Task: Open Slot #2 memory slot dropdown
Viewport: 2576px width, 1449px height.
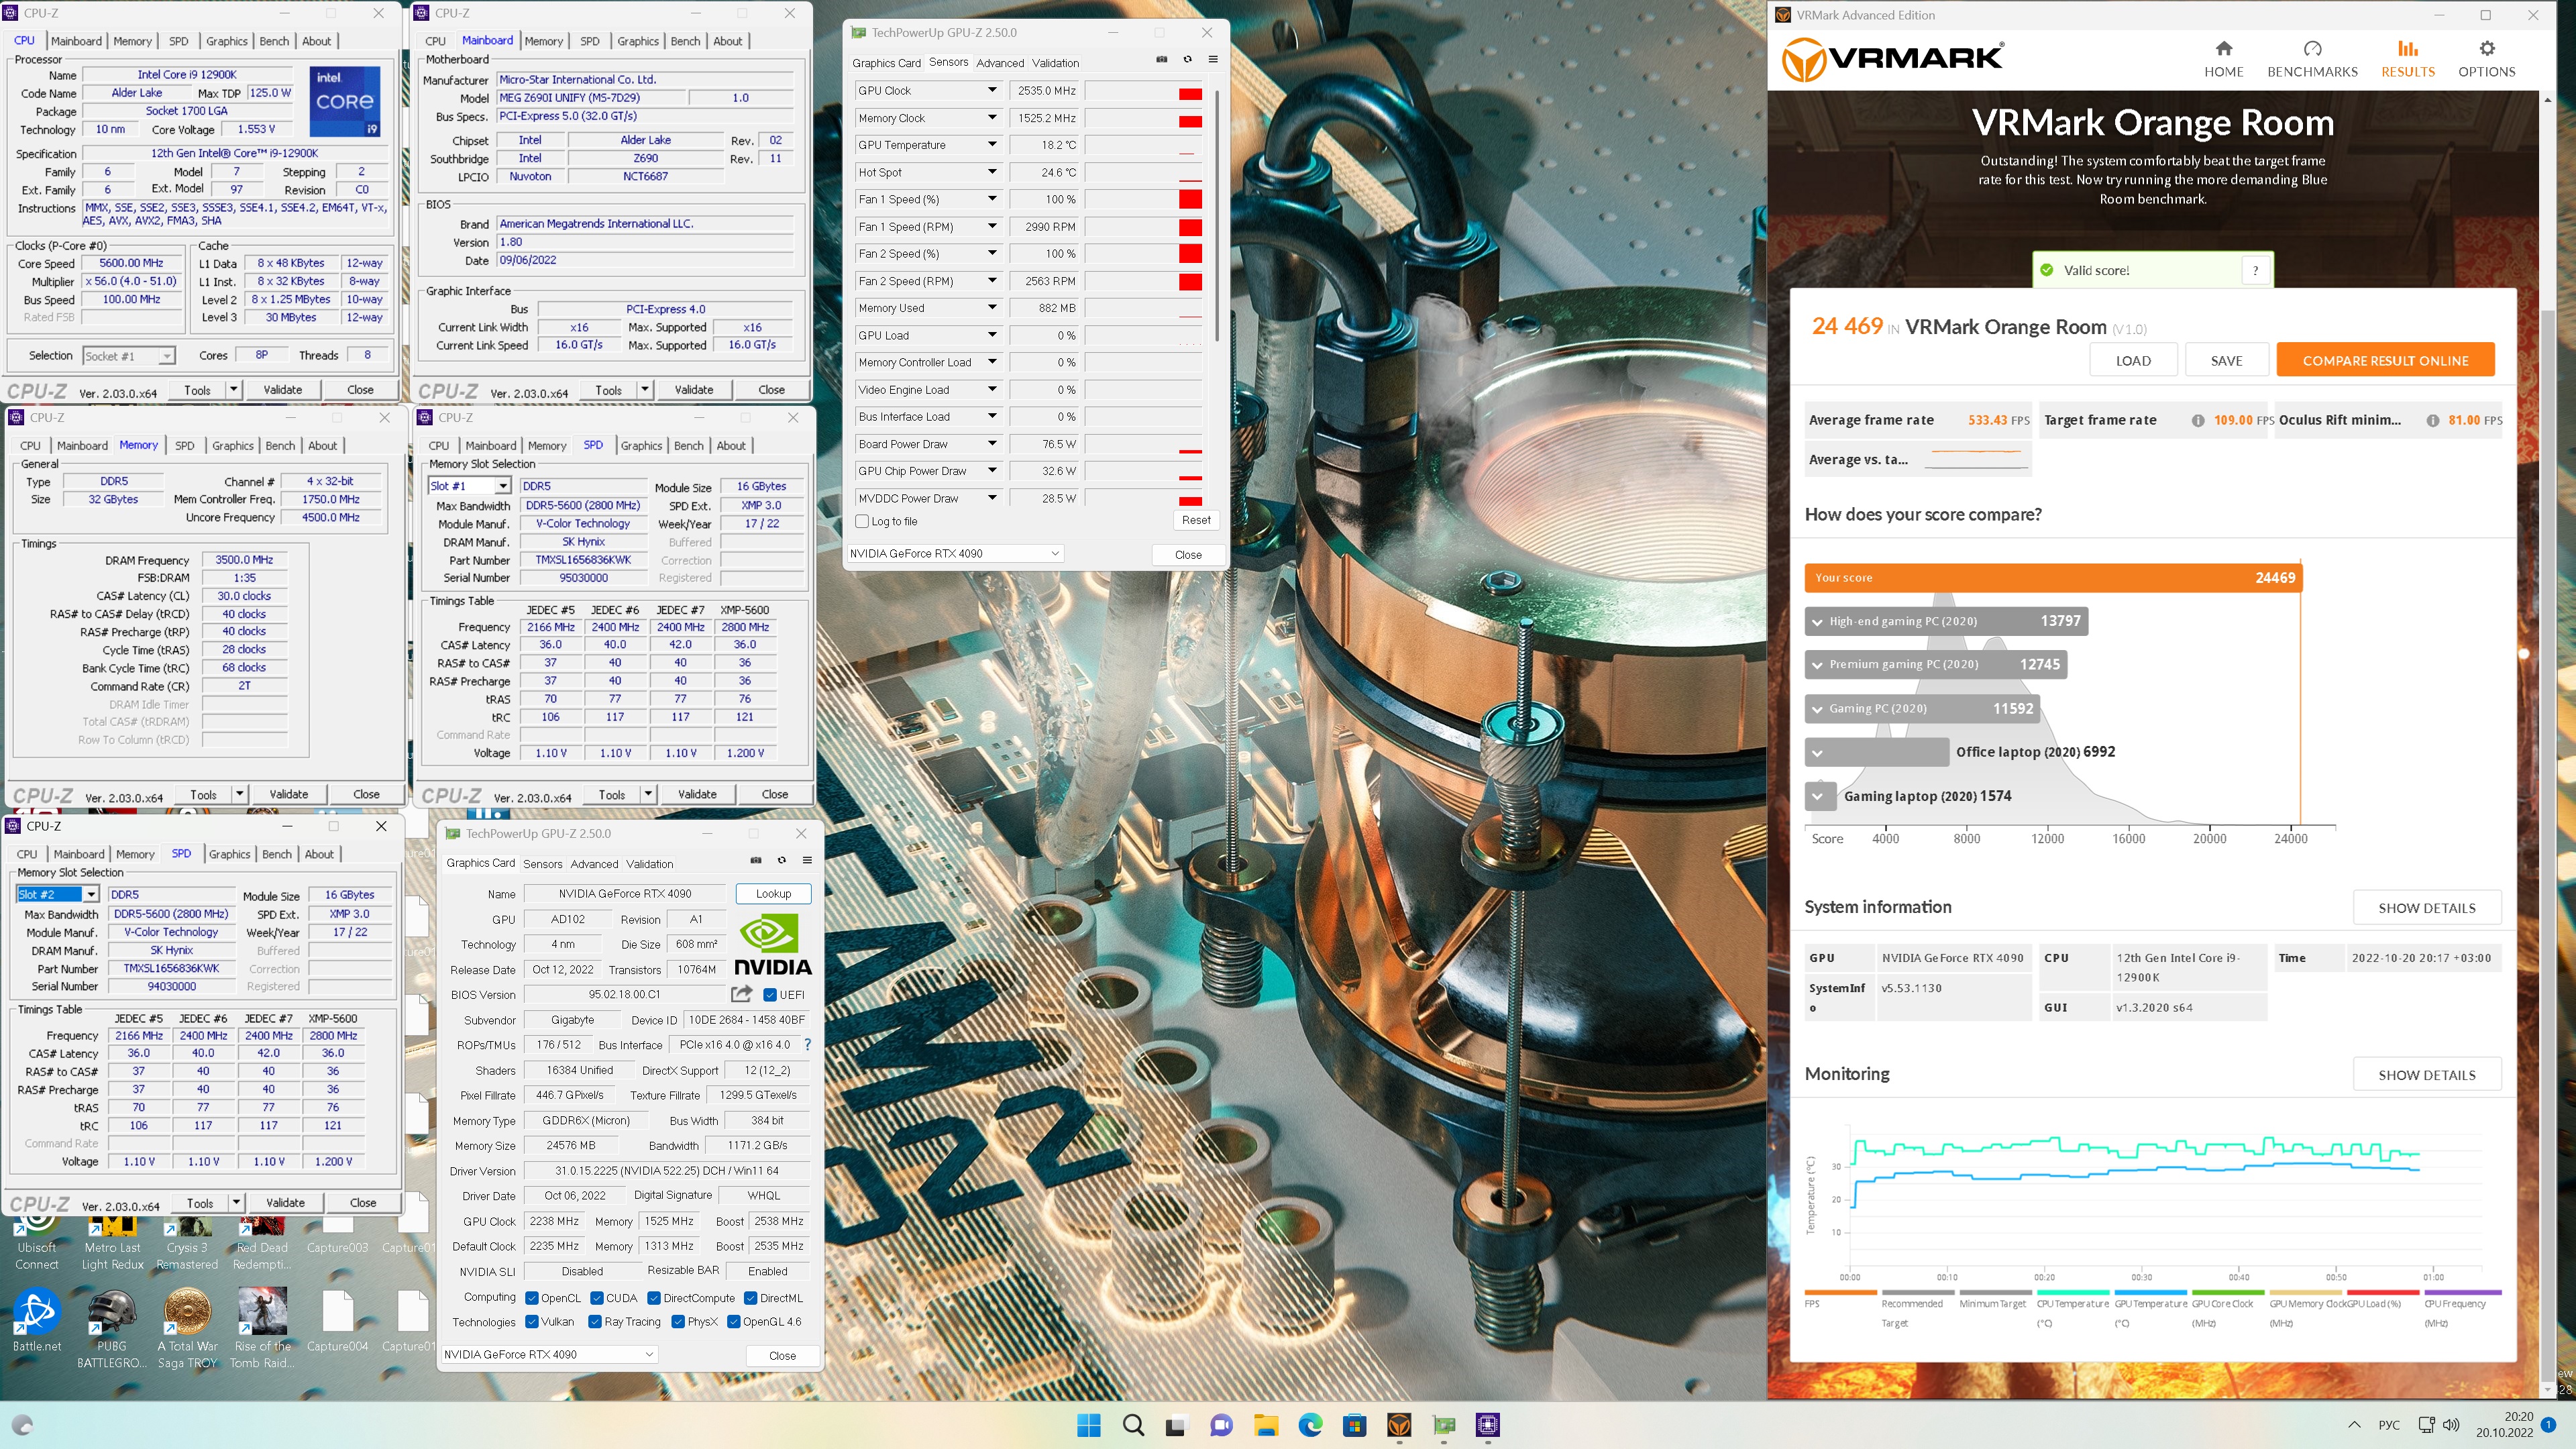Action: [91, 894]
